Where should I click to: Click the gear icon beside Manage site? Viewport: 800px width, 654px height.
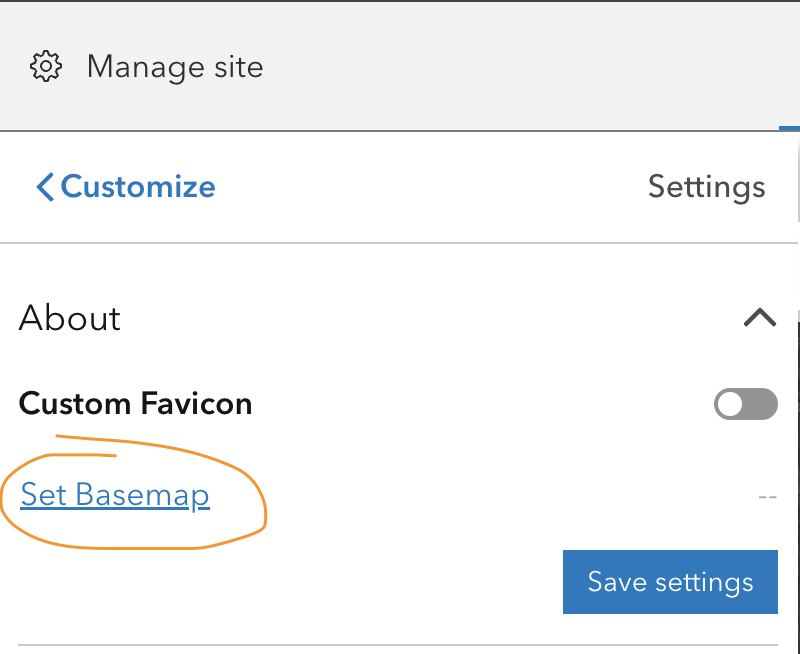click(46, 66)
